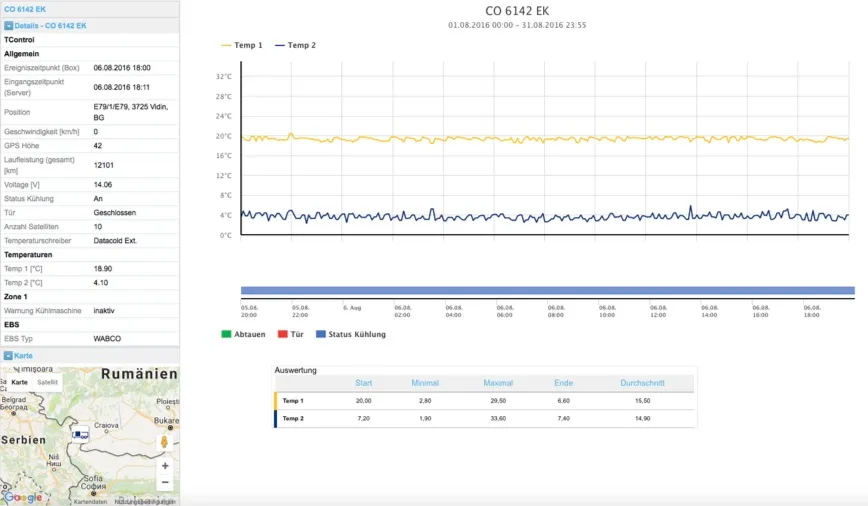868x506 pixels.
Task: Click the Eingangszeitpunkt value 06.08.2016 18:11
Action: click(121, 87)
